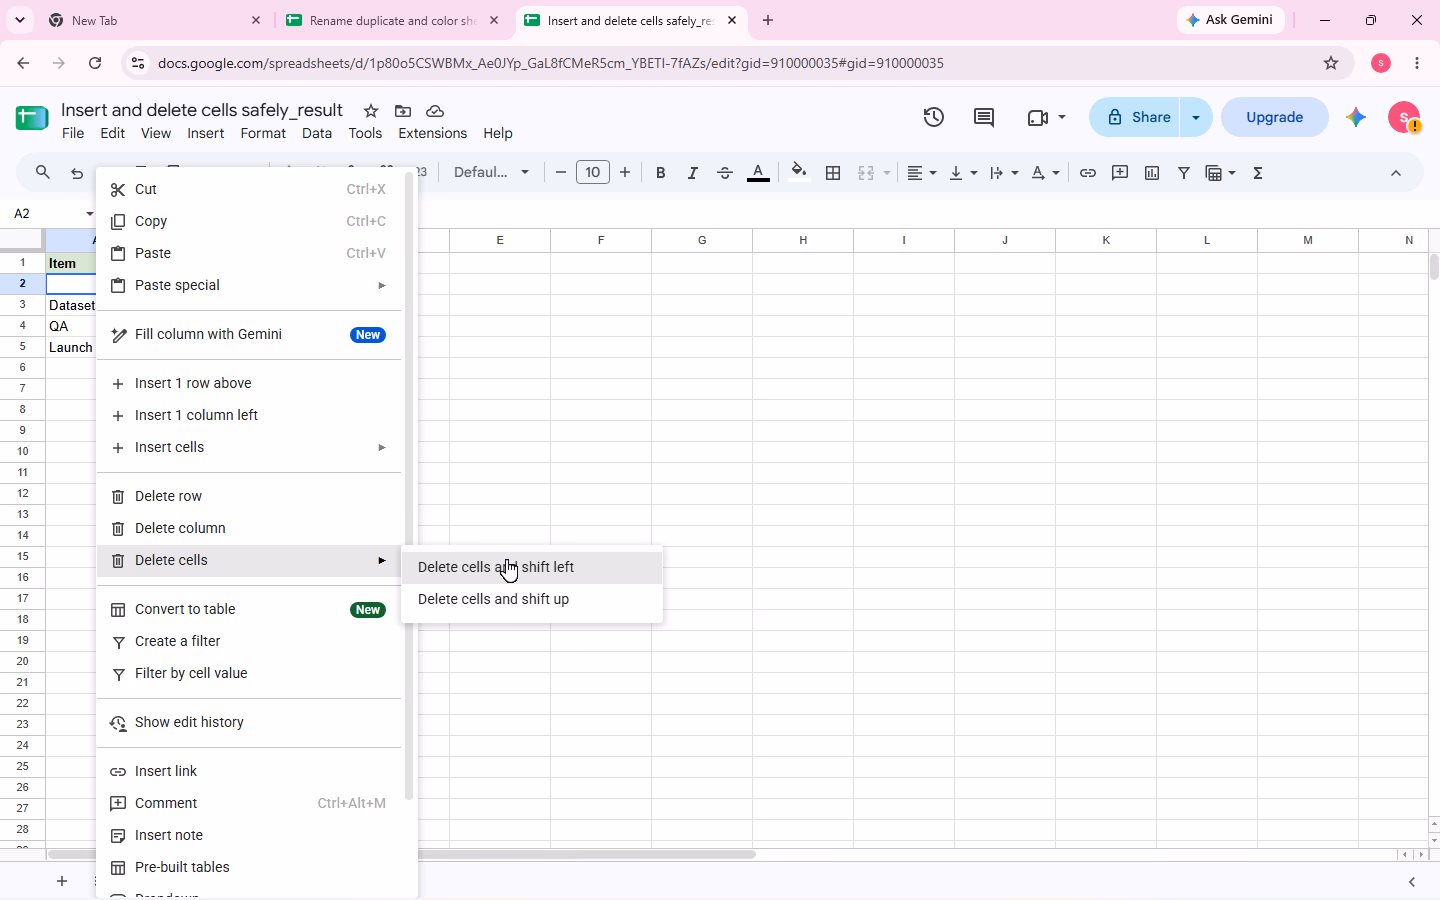
Task: Toggle strikethrough formatting
Action: (725, 173)
